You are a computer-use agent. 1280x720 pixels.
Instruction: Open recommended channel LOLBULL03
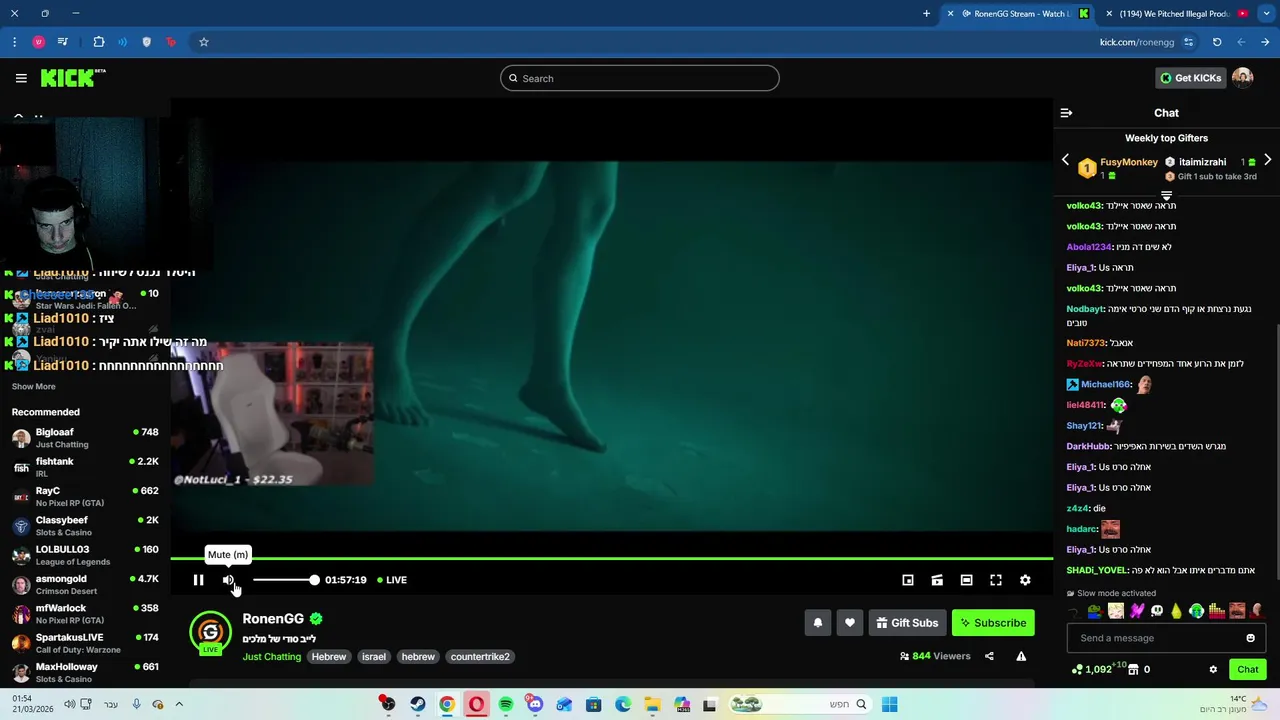tap(85, 555)
